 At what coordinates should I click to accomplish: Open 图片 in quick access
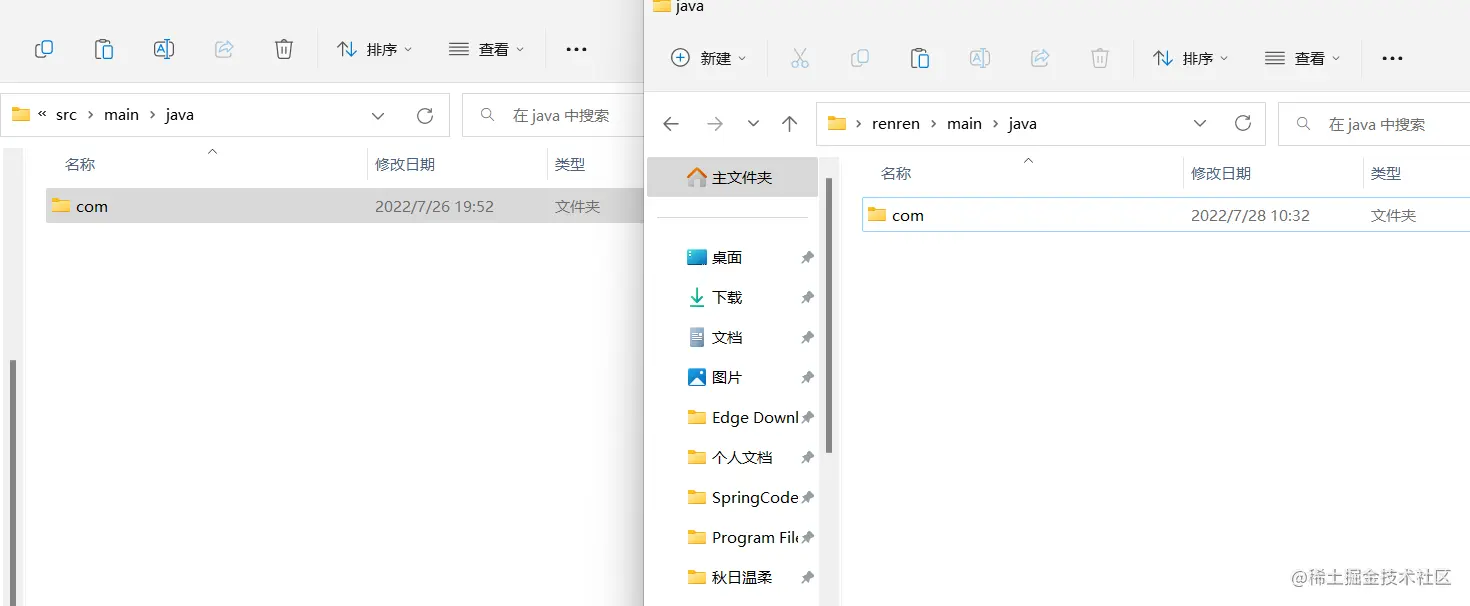pos(727,377)
